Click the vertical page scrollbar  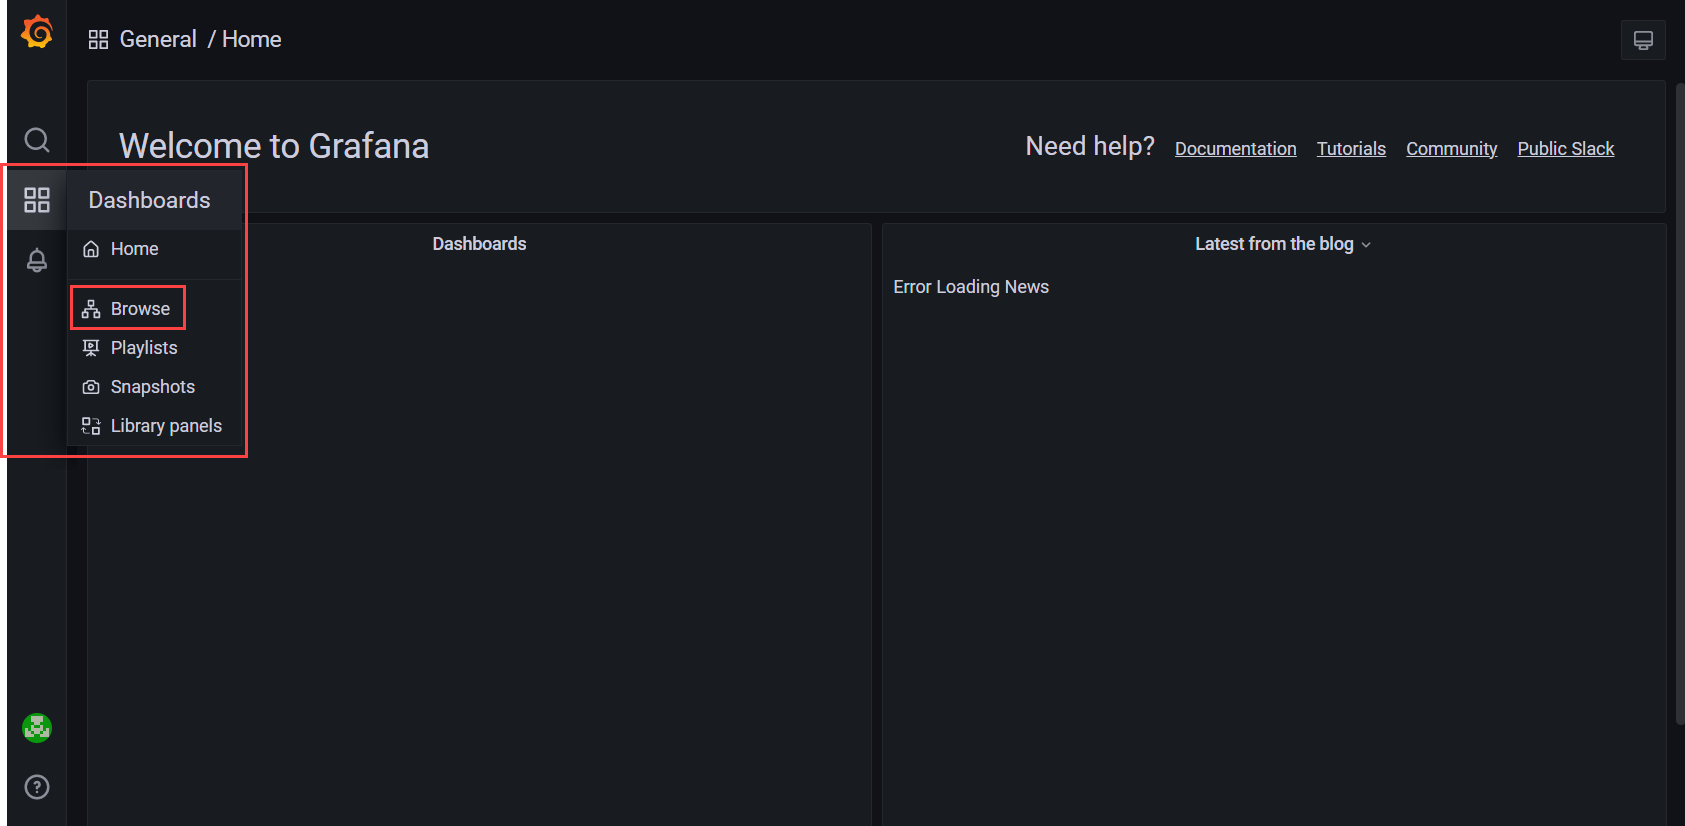click(1679, 400)
